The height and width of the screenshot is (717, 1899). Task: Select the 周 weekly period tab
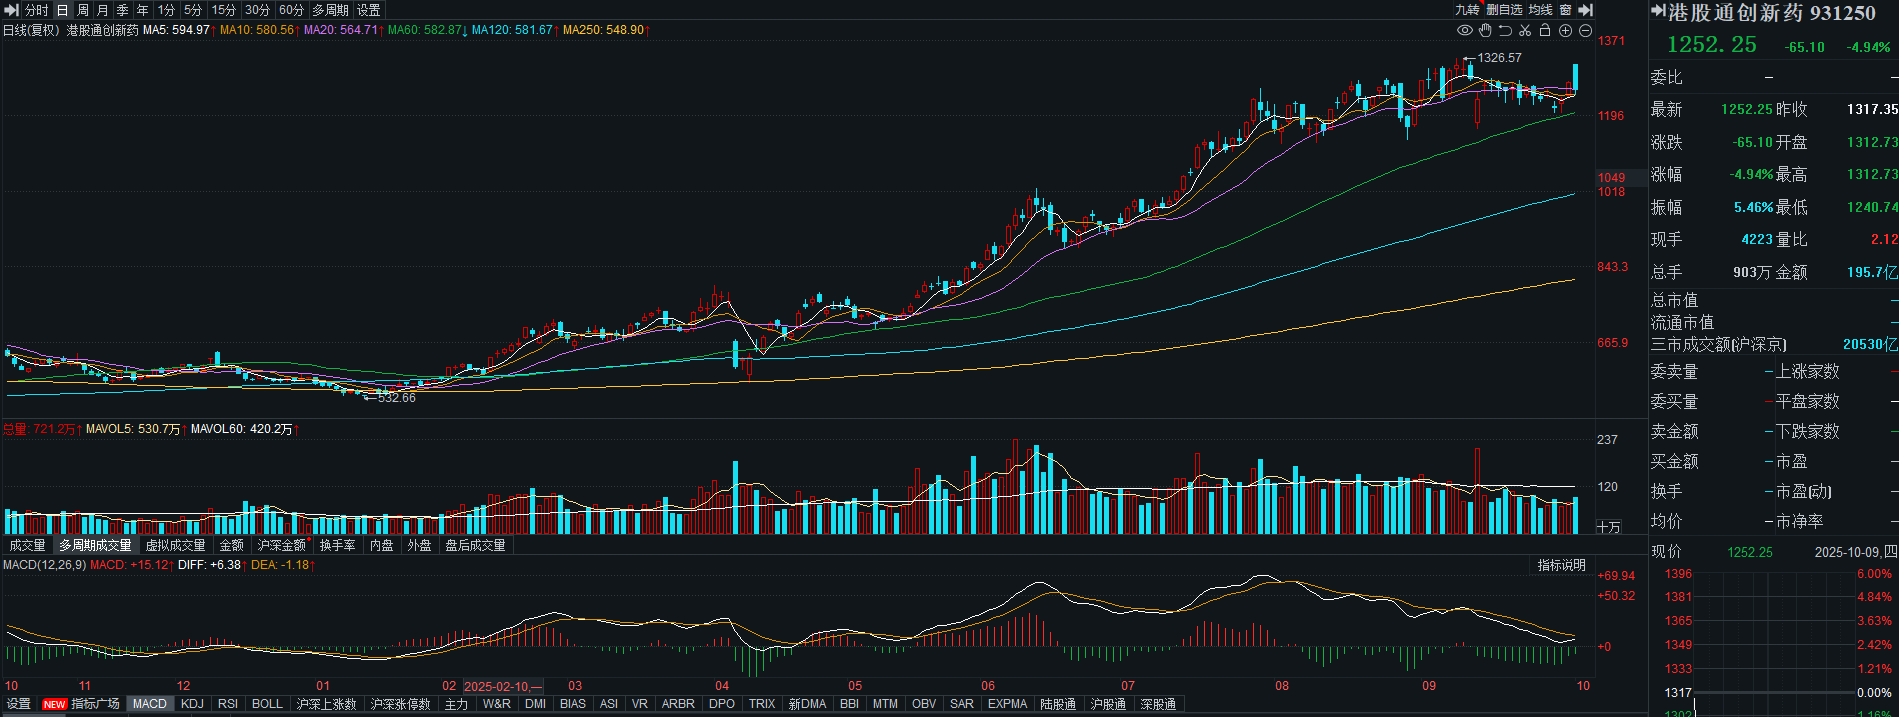83,10
